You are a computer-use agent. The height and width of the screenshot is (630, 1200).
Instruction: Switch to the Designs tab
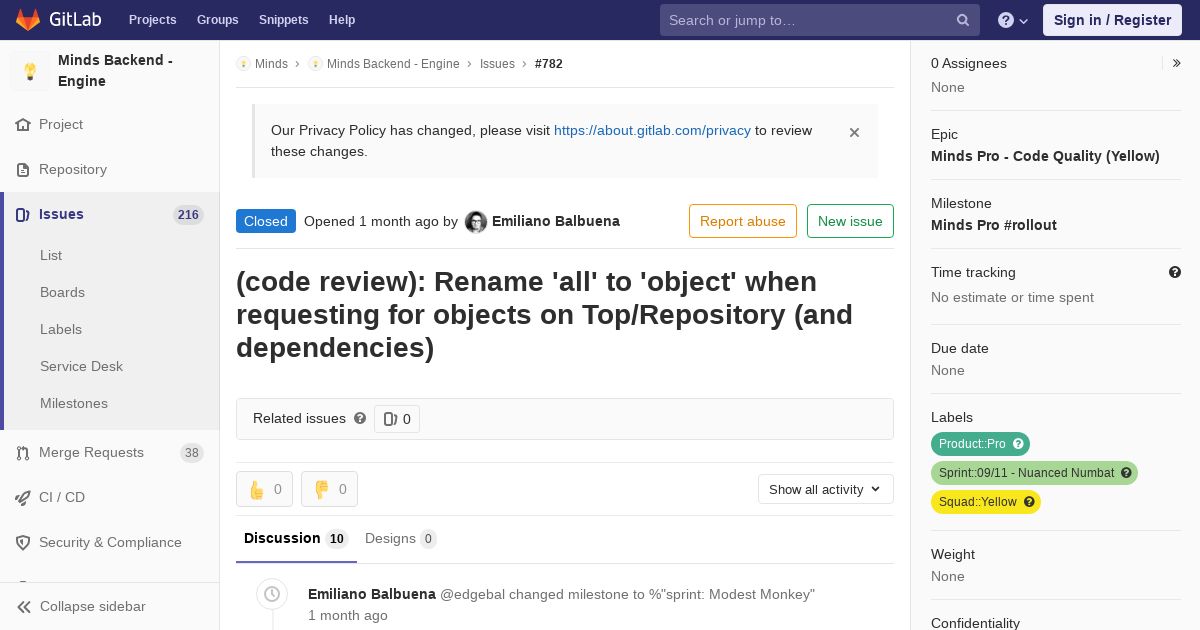tap(401, 539)
